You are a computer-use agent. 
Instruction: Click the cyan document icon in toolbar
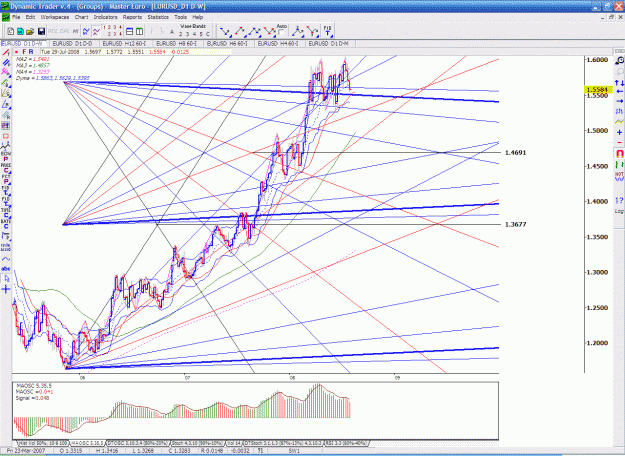coord(20,31)
